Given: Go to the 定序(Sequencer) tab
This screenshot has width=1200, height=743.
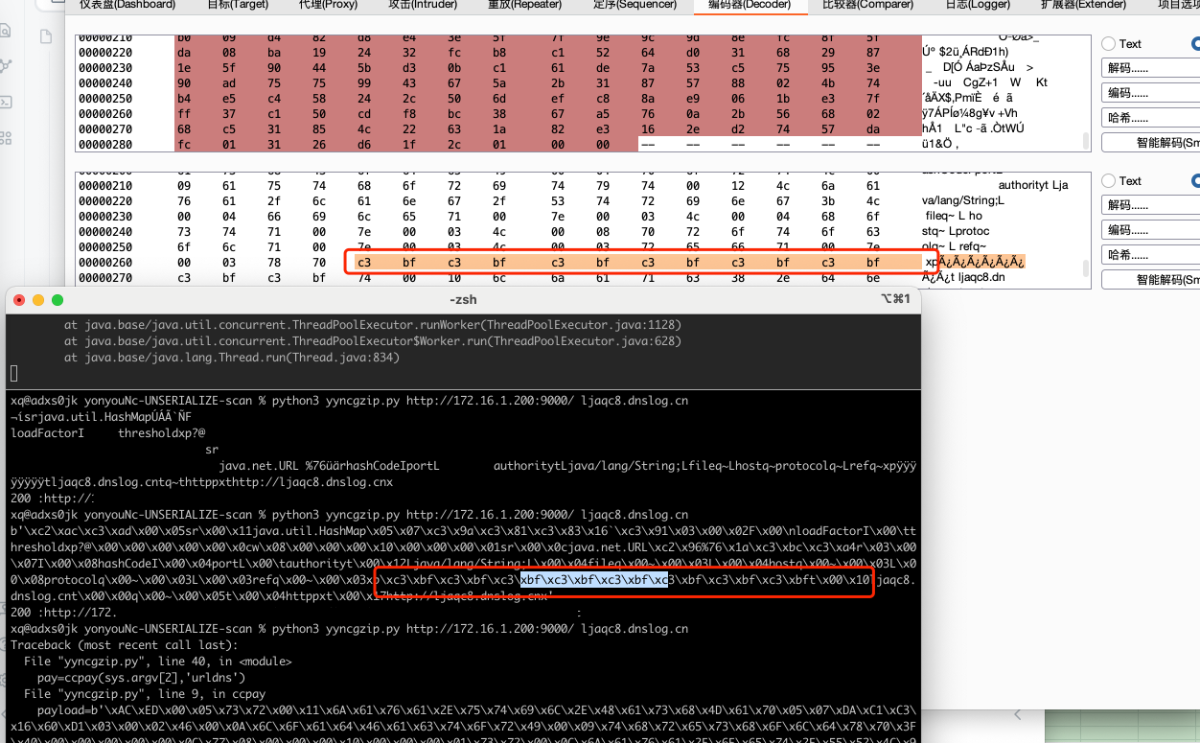Looking at the screenshot, I should coord(635,5).
